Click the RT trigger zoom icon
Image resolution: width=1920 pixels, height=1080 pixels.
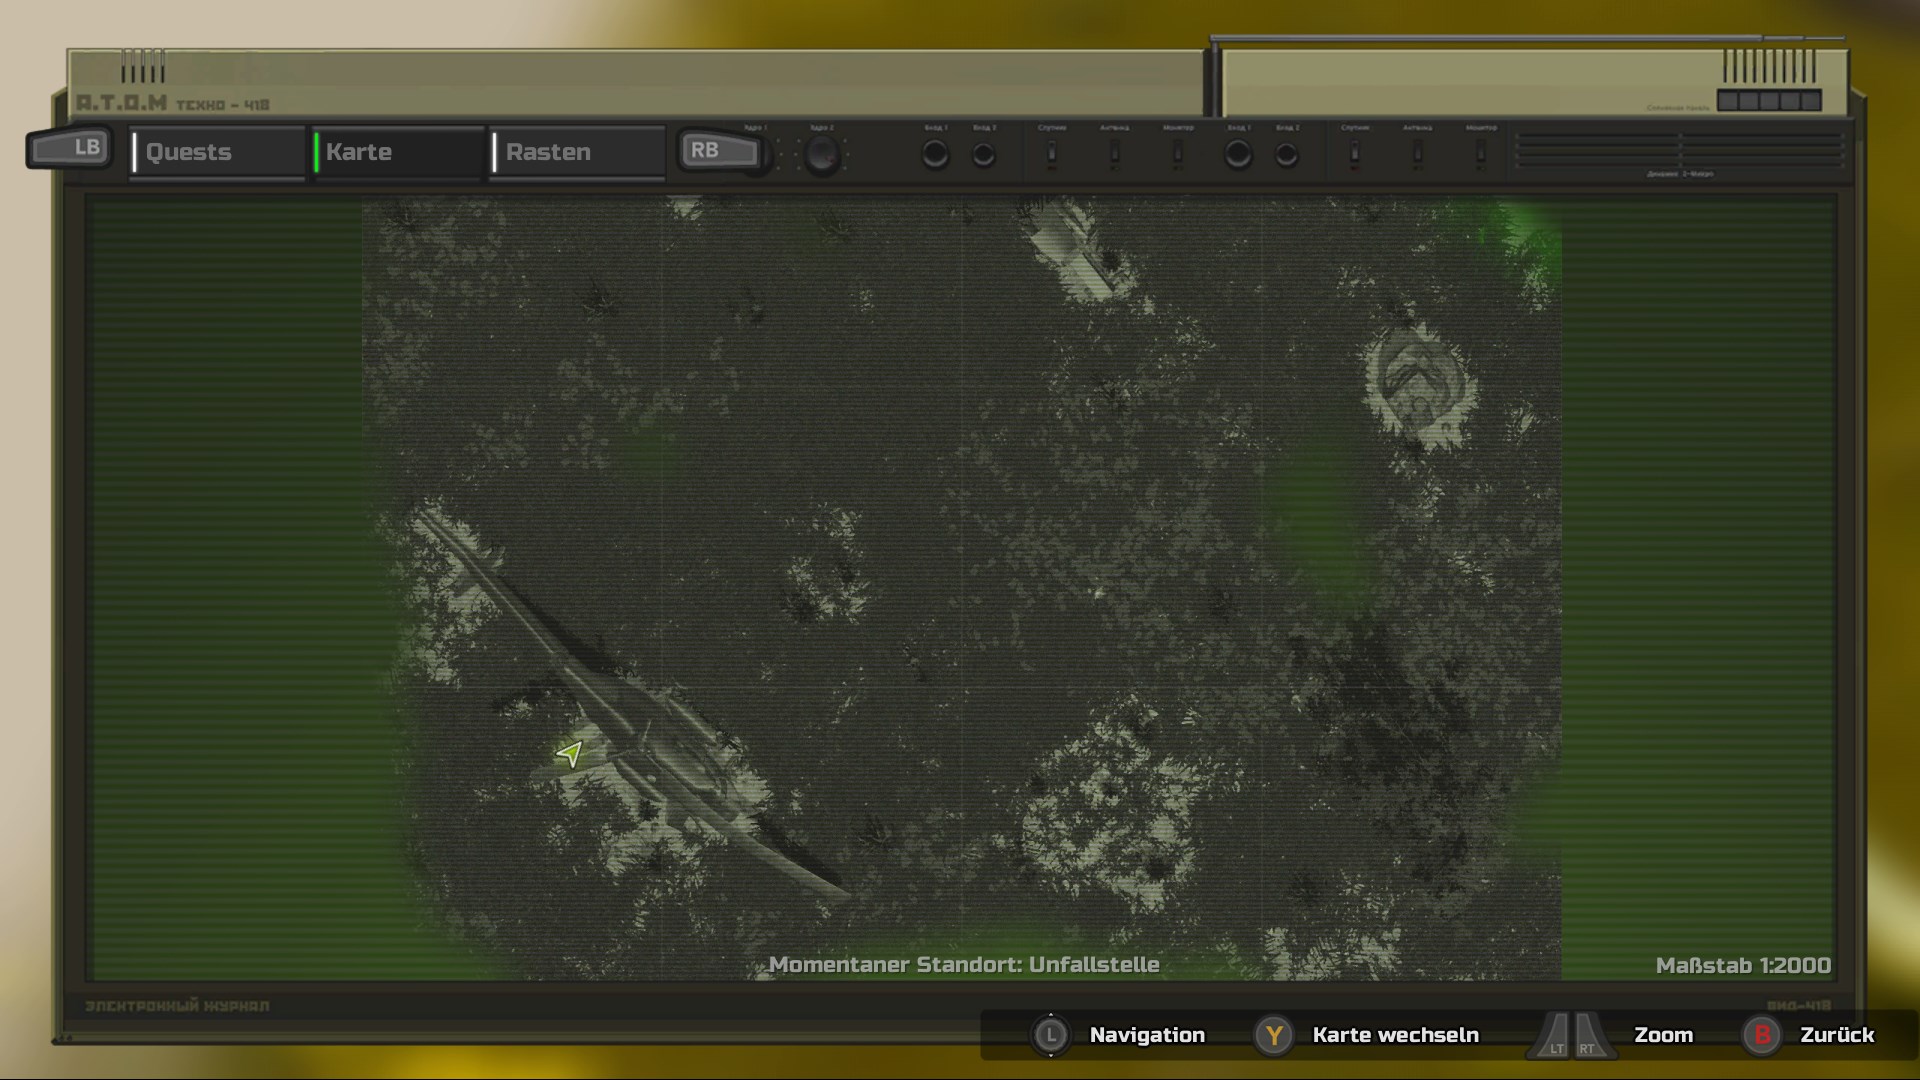click(x=1593, y=1036)
